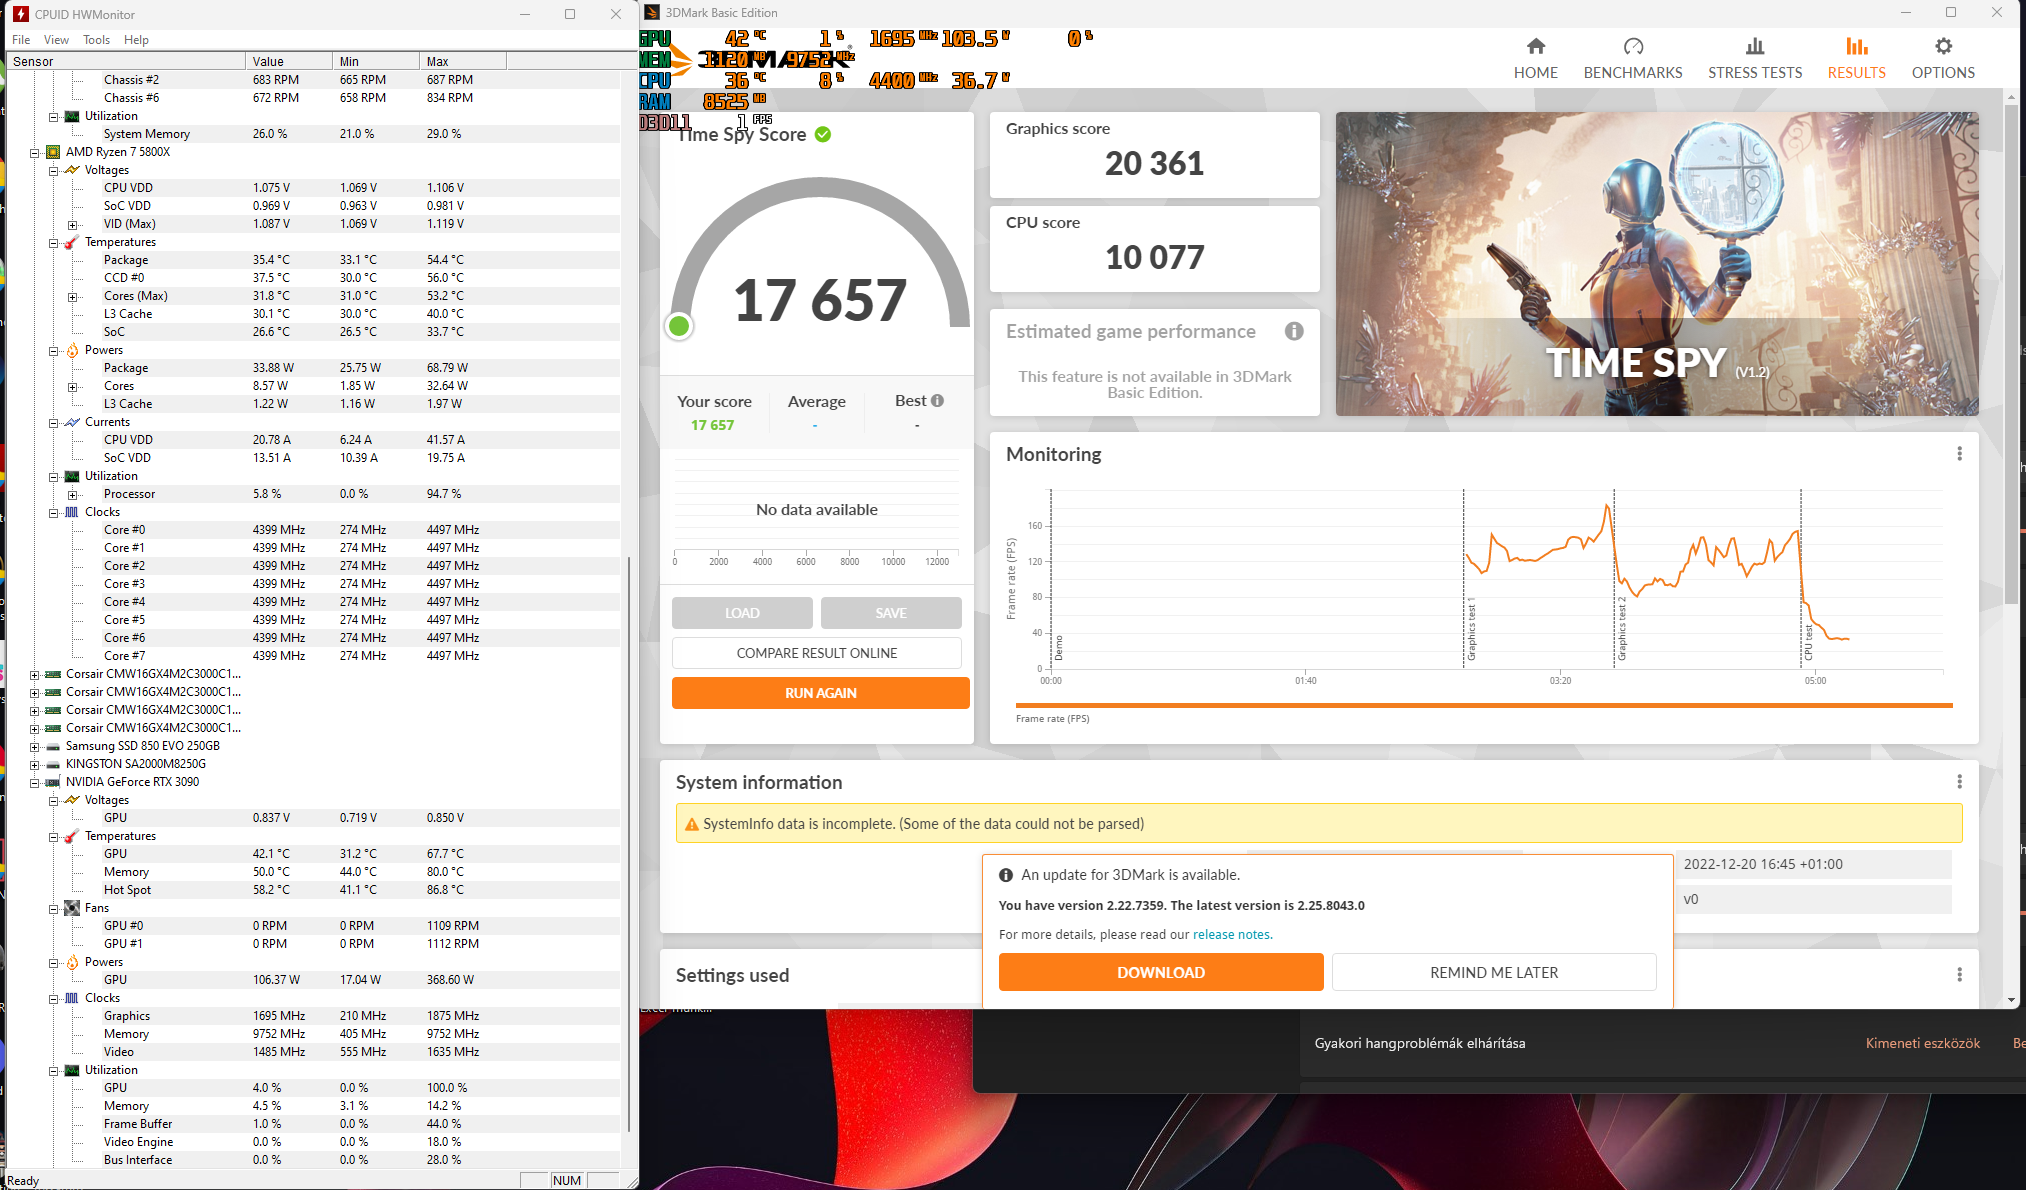Click the LOAD button in 3DMark
Image resolution: width=2026 pixels, height=1190 pixels.
(x=742, y=613)
